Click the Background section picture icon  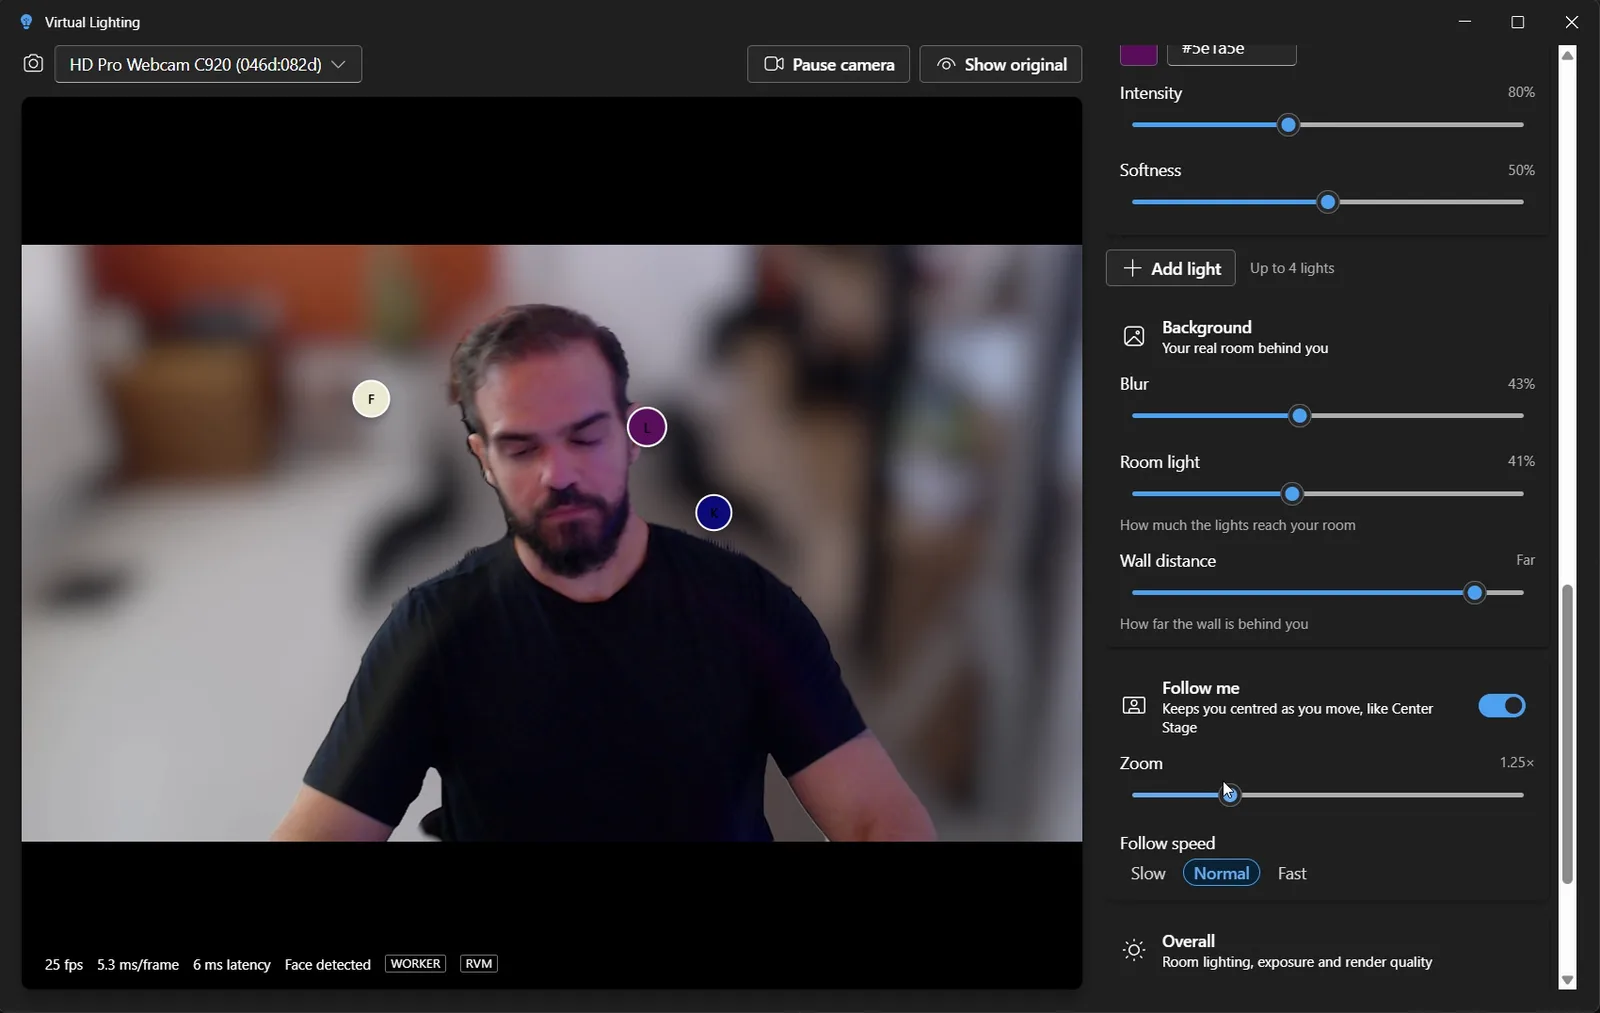tap(1134, 336)
